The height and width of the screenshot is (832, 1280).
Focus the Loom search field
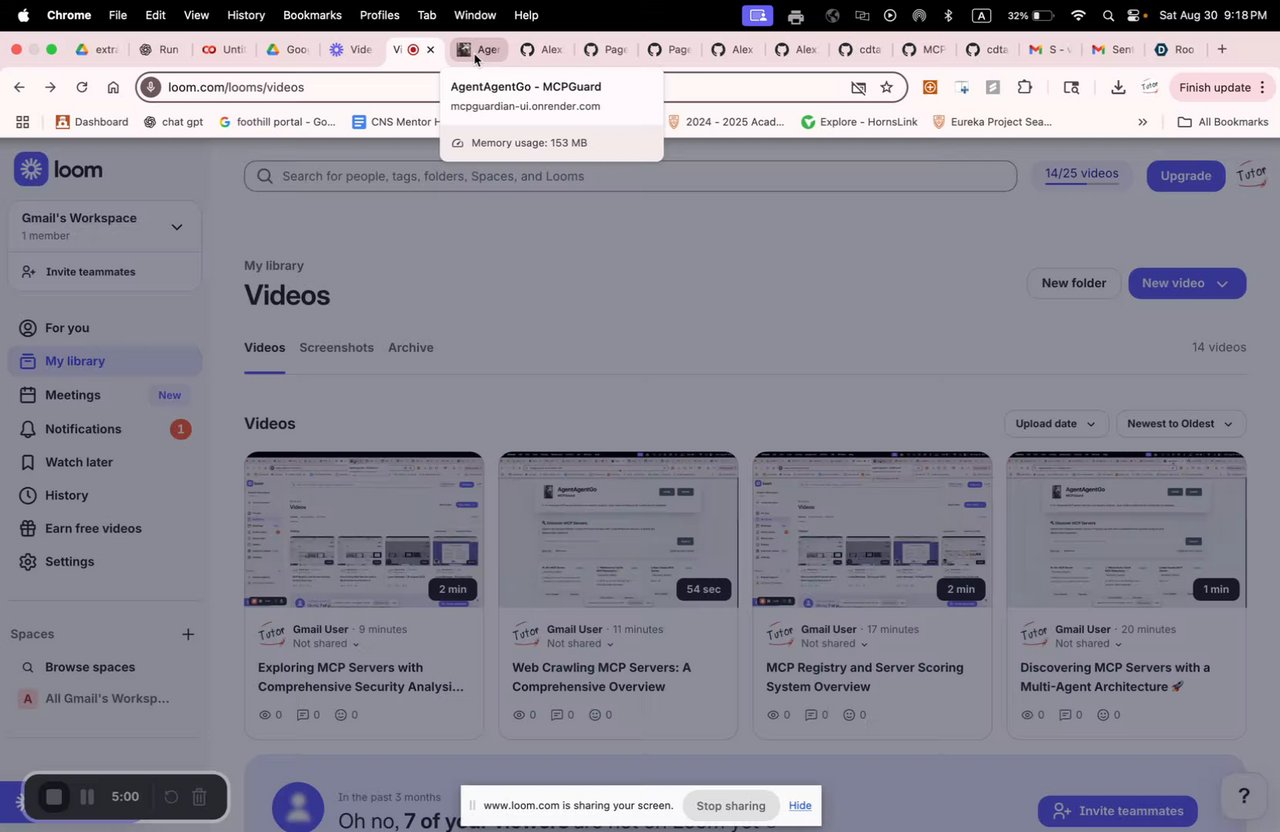pyautogui.click(x=630, y=176)
